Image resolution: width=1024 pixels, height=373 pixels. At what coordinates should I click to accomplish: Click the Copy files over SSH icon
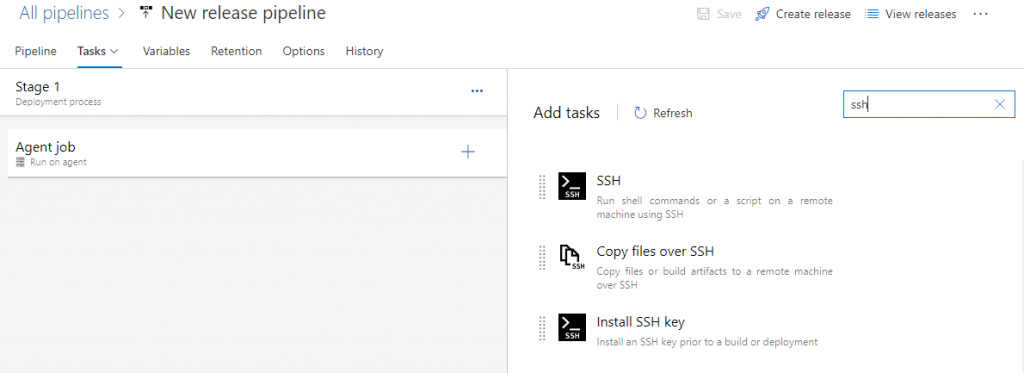(572, 257)
